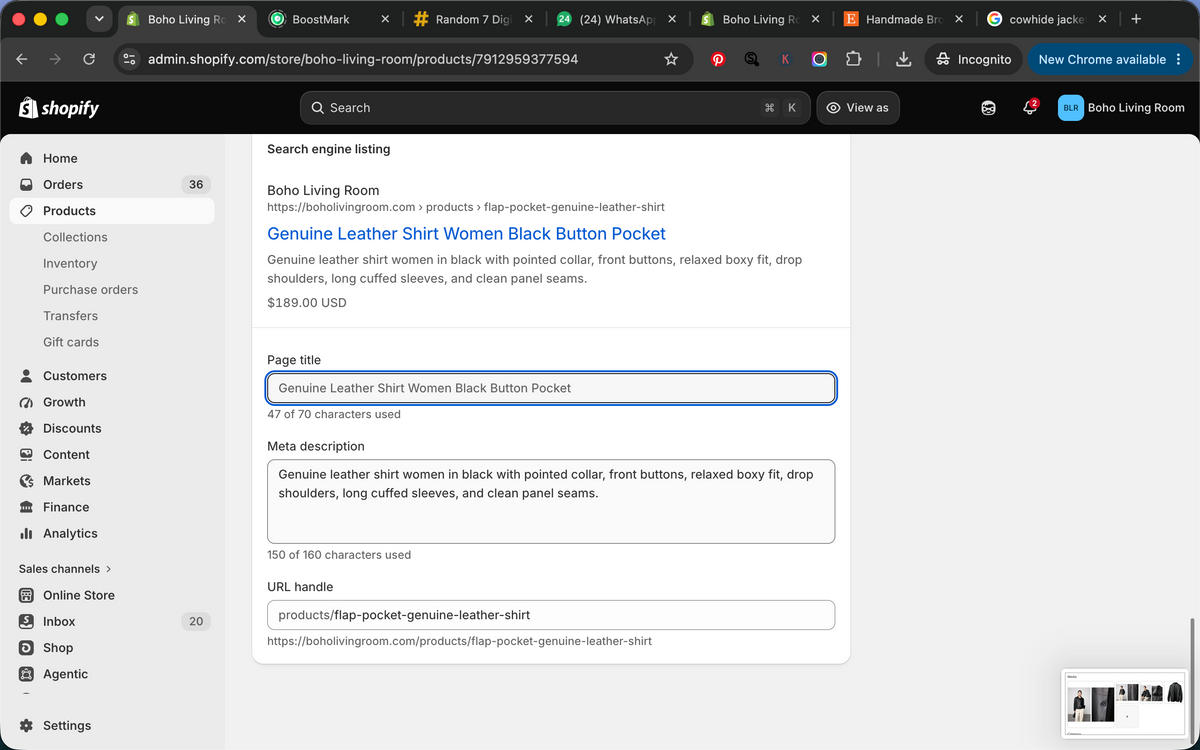The image size is (1200, 750).
Task: Click the browser downloads icon
Action: [903, 59]
